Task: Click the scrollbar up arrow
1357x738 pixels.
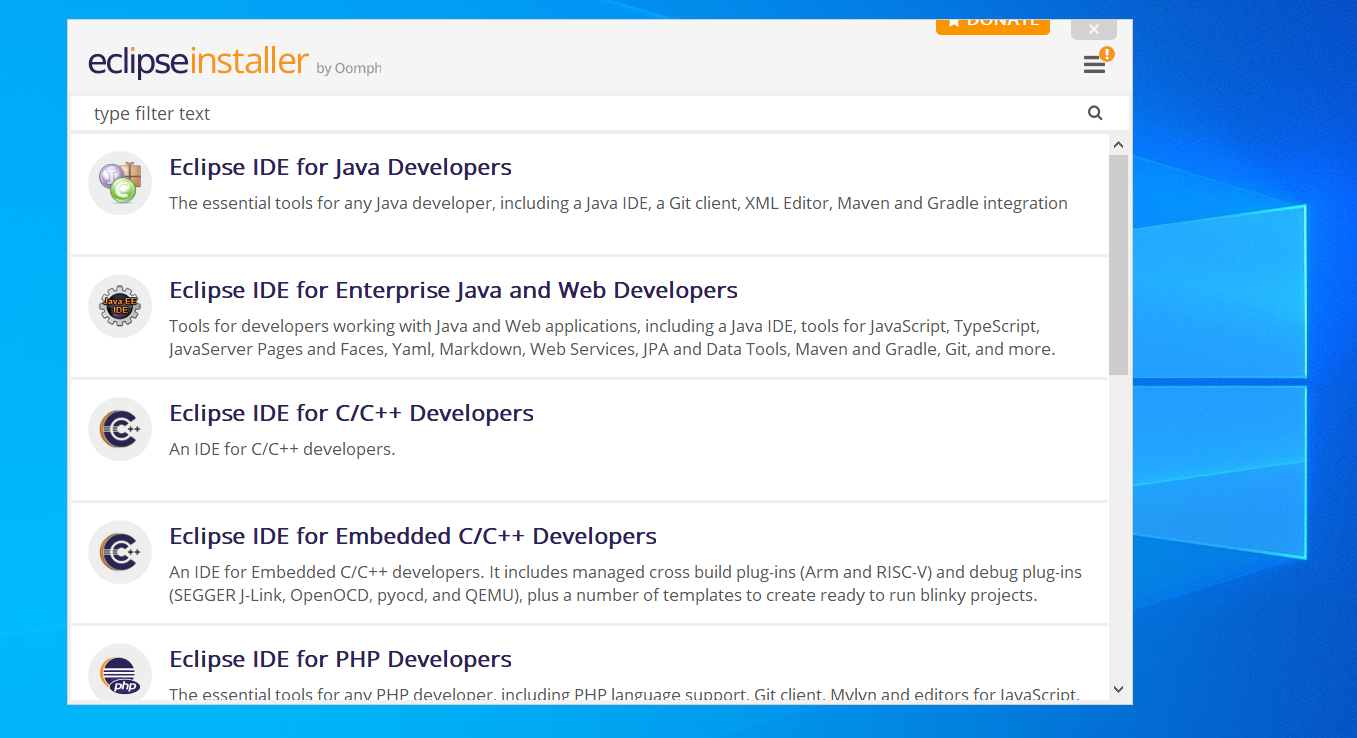Action: (x=1118, y=145)
